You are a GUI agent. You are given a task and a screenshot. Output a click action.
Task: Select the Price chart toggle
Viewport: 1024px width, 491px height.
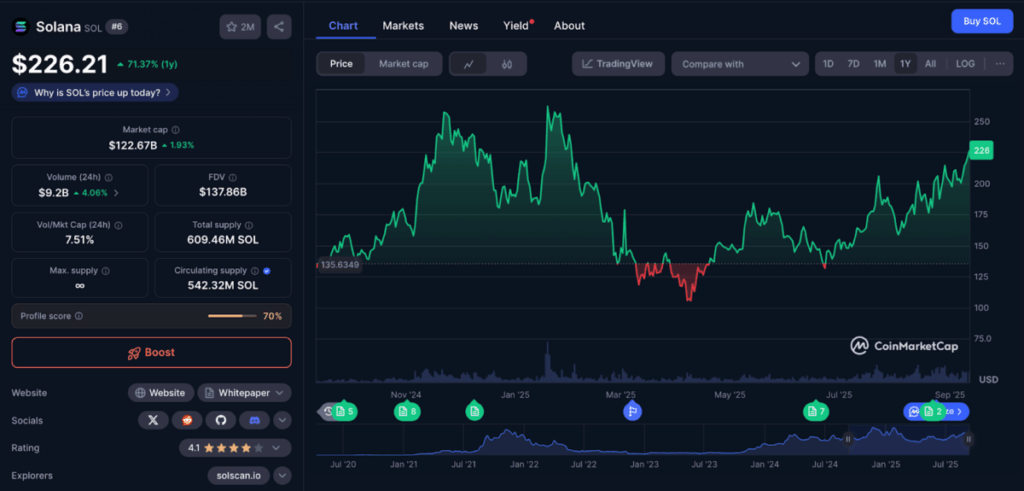click(341, 64)
